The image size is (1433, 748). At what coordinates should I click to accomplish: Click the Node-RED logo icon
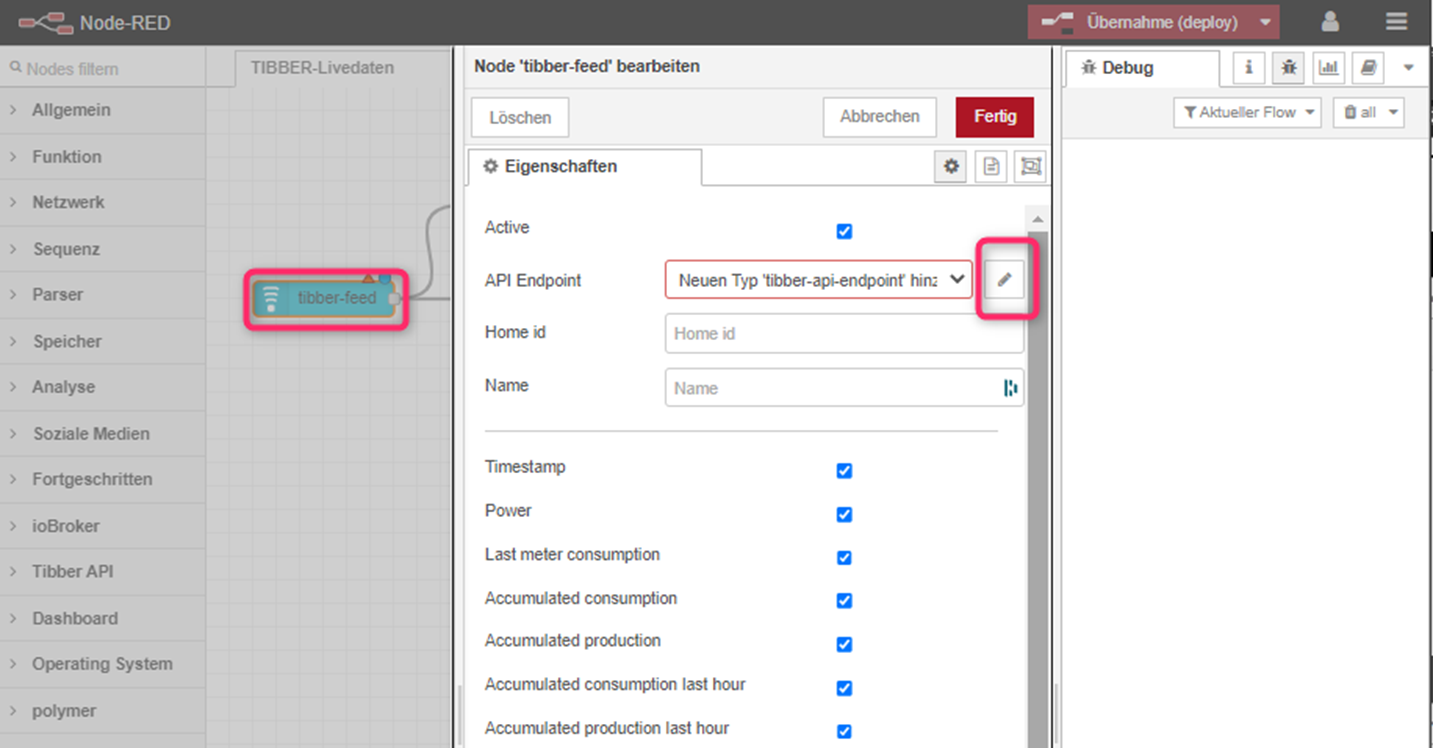(47, 21)
